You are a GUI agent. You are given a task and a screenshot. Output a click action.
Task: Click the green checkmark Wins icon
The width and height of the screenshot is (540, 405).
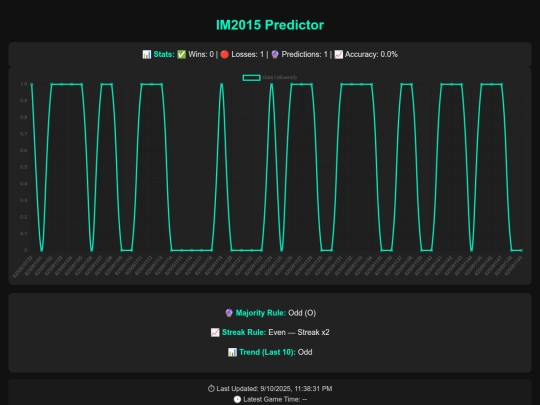[x=181, y=54]
